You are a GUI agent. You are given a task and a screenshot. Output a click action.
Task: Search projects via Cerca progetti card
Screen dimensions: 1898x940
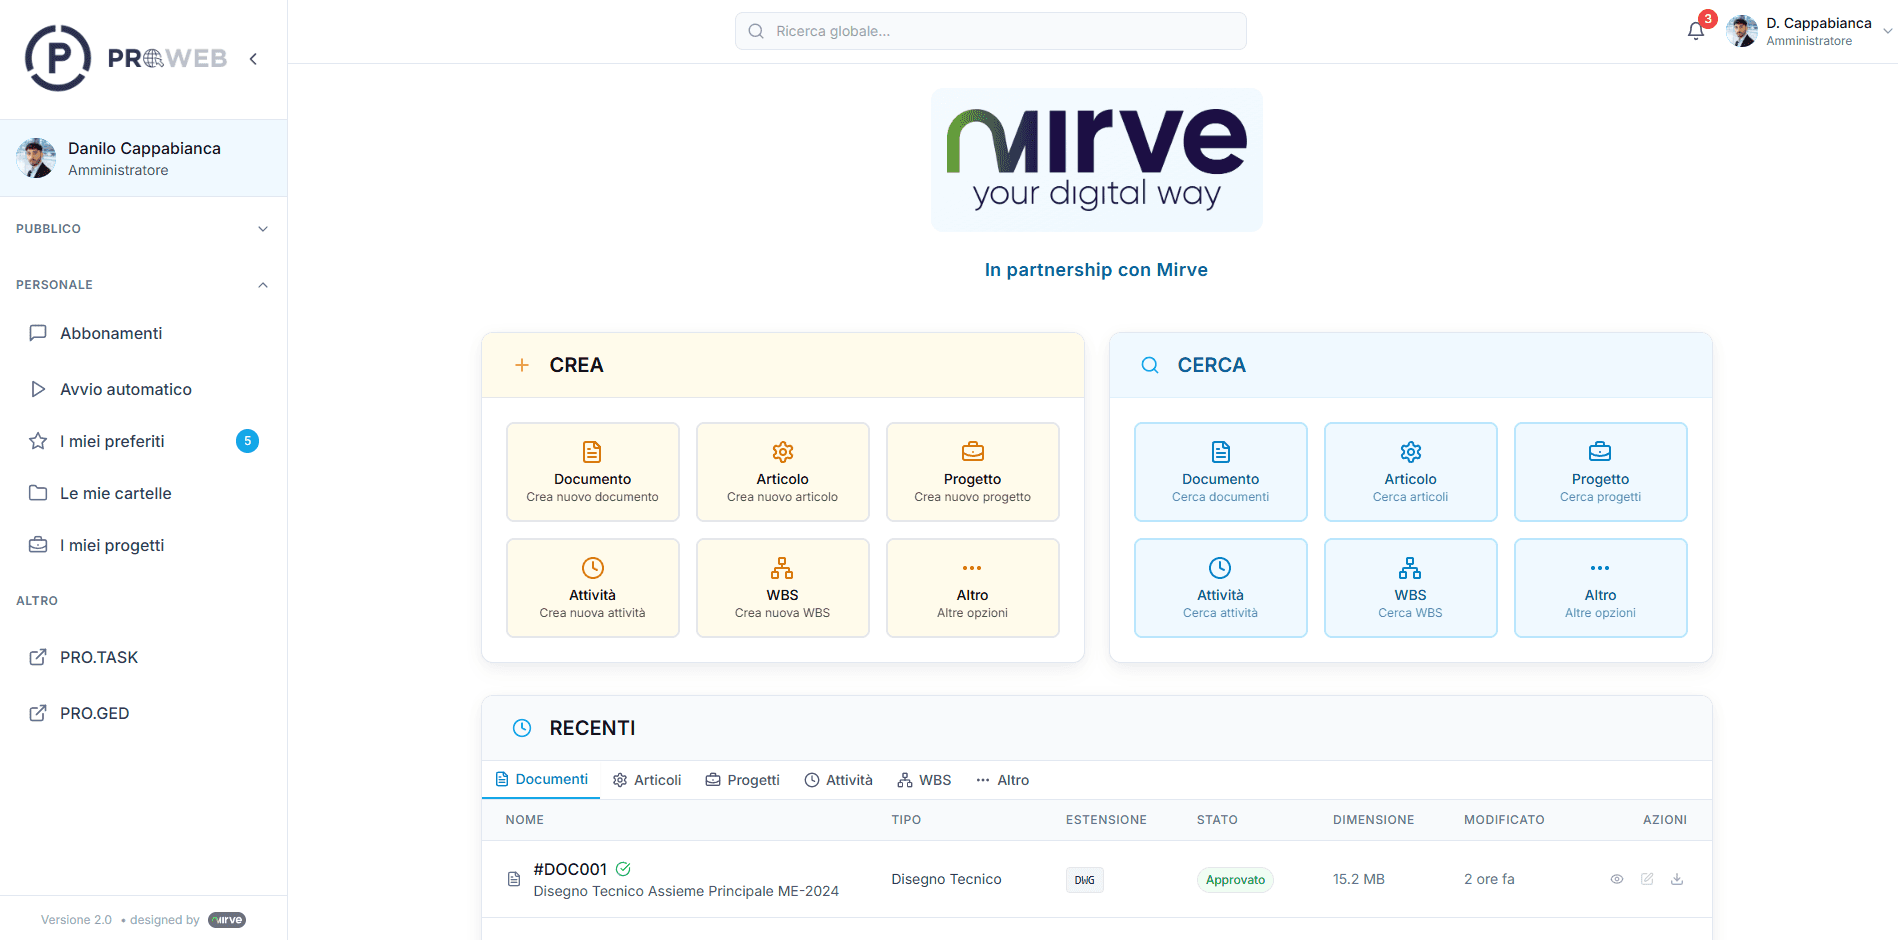pyautogui.click(x=1601, y=472)
